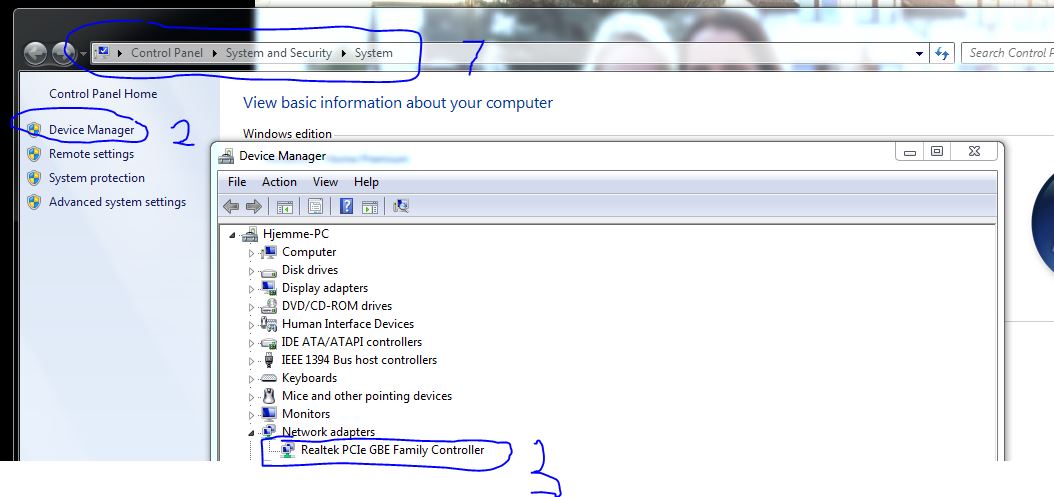Image resolution: width=1054 pixels, height=497 pixels.
Task: Click shield icon beside Advanced system settings
Action: (34, 202)
